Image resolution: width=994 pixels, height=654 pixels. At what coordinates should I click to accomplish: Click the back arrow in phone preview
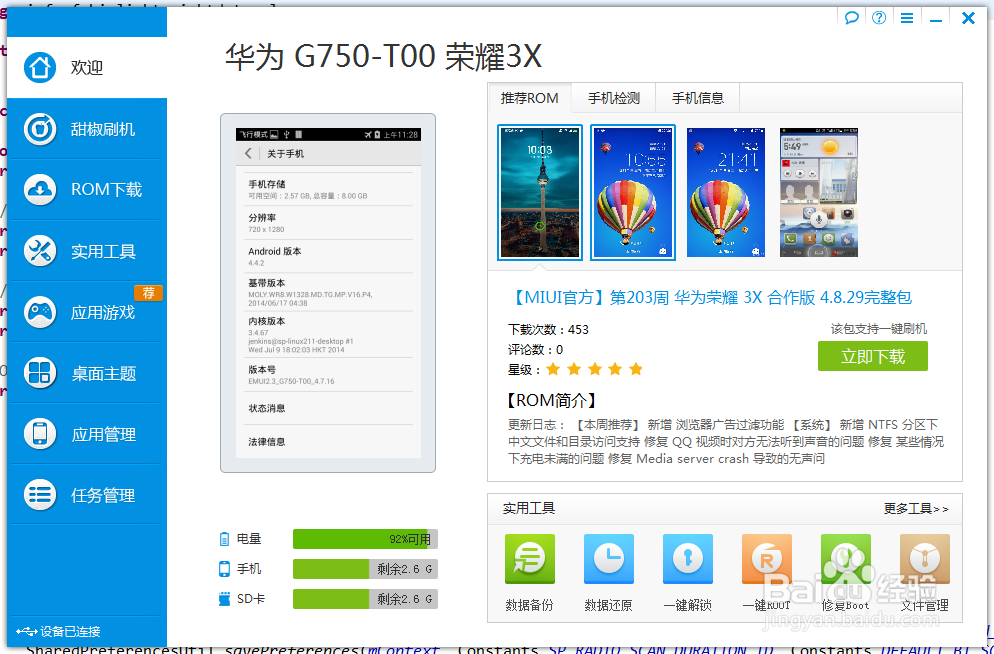pos(248,153)
